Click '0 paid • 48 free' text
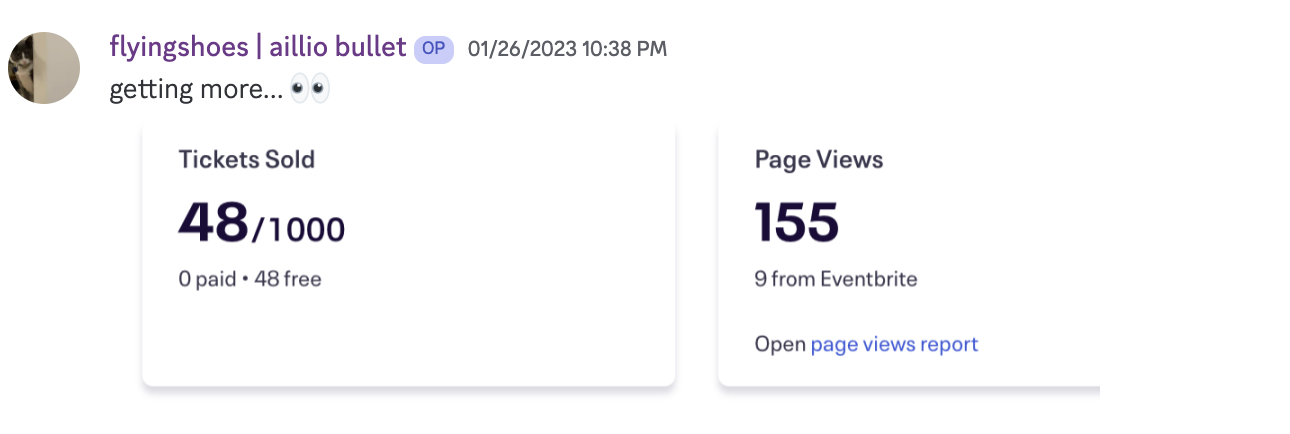Viewport: 1290px width, 434px height. pos(250,279)
